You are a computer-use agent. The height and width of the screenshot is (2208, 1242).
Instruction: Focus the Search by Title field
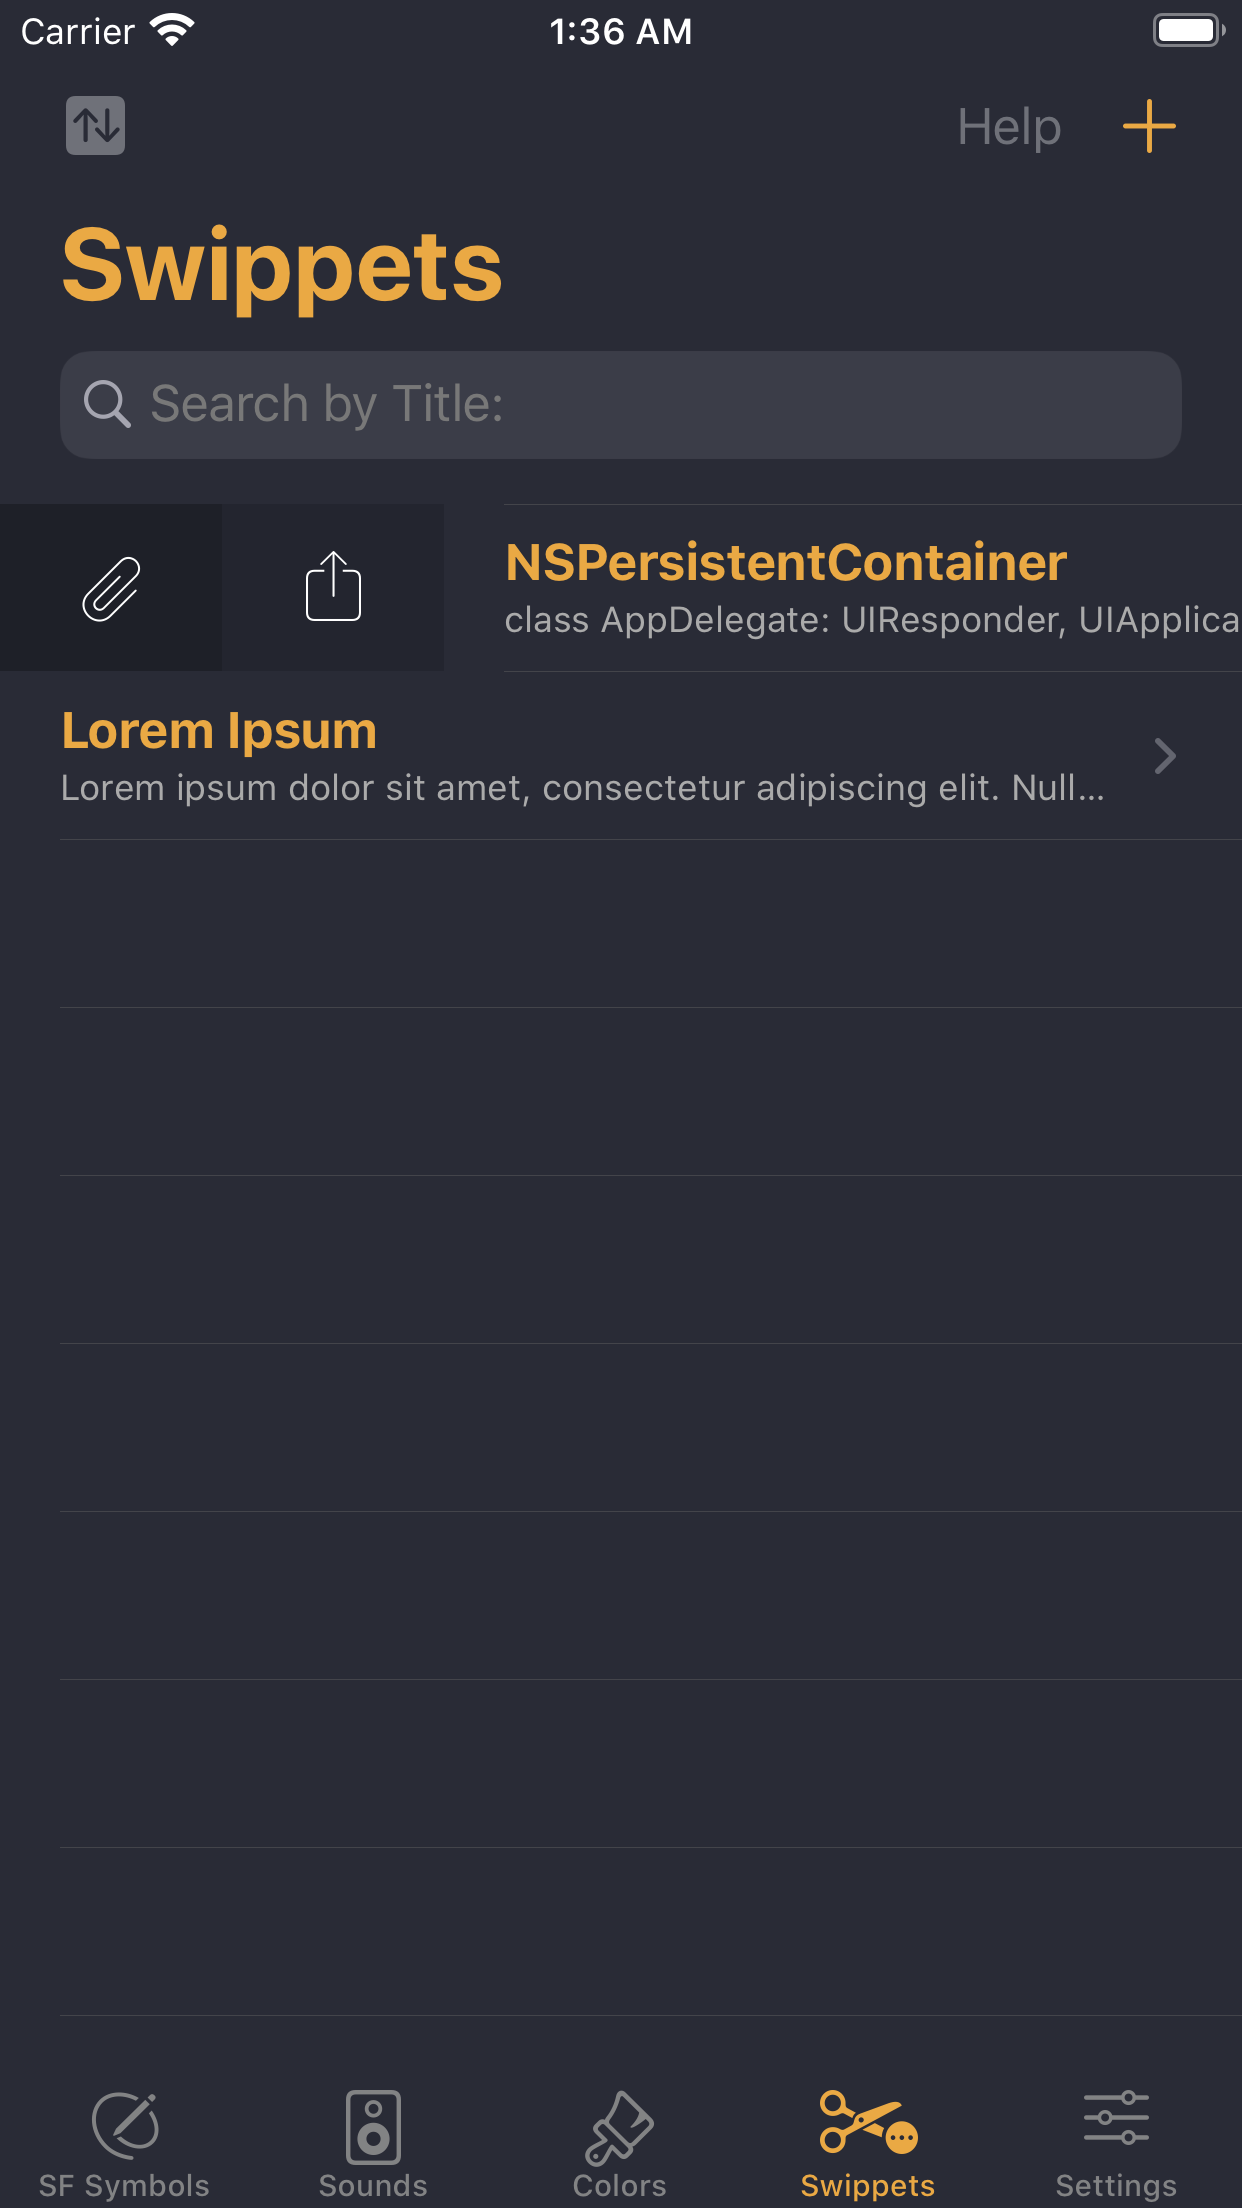click(640, 405)
